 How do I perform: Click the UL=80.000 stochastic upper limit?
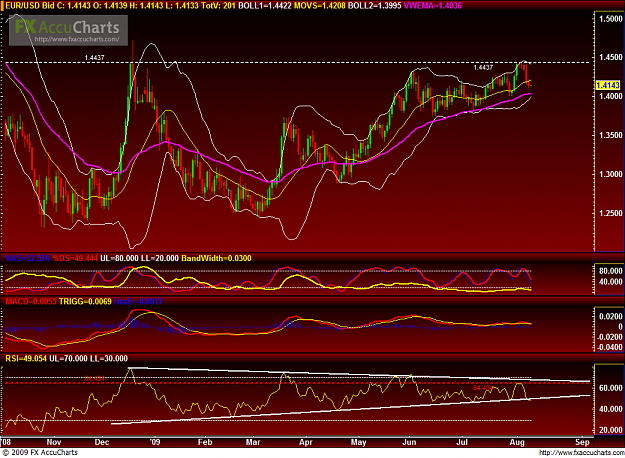(119, 258)
